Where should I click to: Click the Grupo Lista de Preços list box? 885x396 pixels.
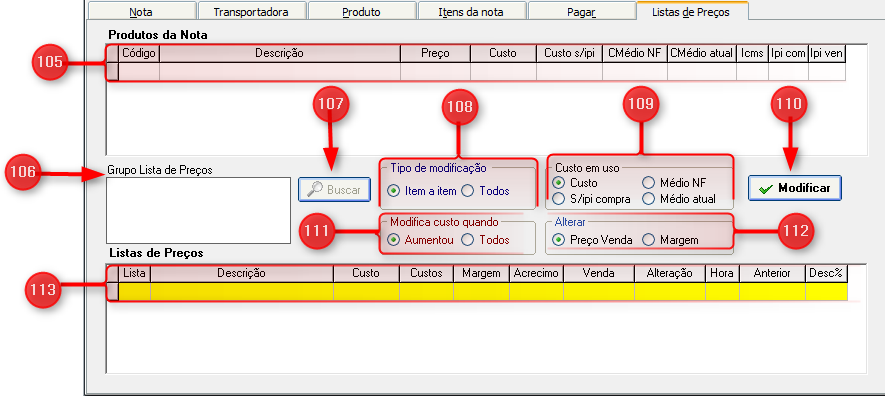click(198, 210)
